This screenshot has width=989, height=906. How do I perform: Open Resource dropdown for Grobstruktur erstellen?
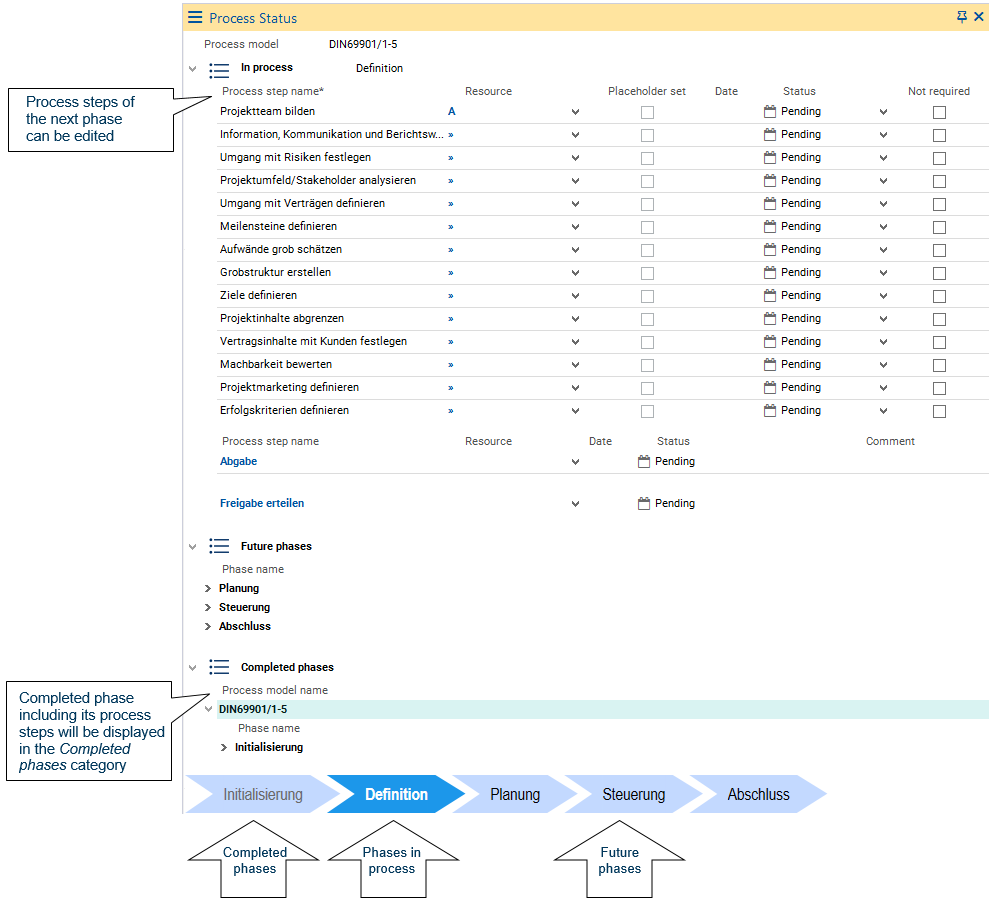[x=575, y=273]
